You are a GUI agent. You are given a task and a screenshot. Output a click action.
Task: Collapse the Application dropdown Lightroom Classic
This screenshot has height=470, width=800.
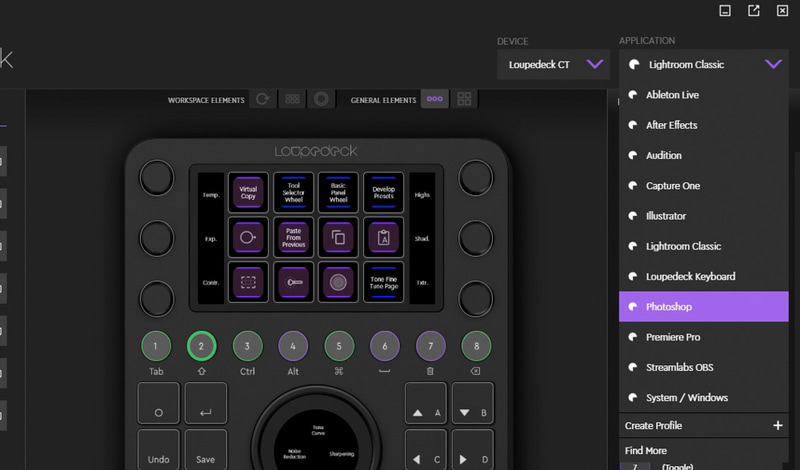[x=704, y=64]
